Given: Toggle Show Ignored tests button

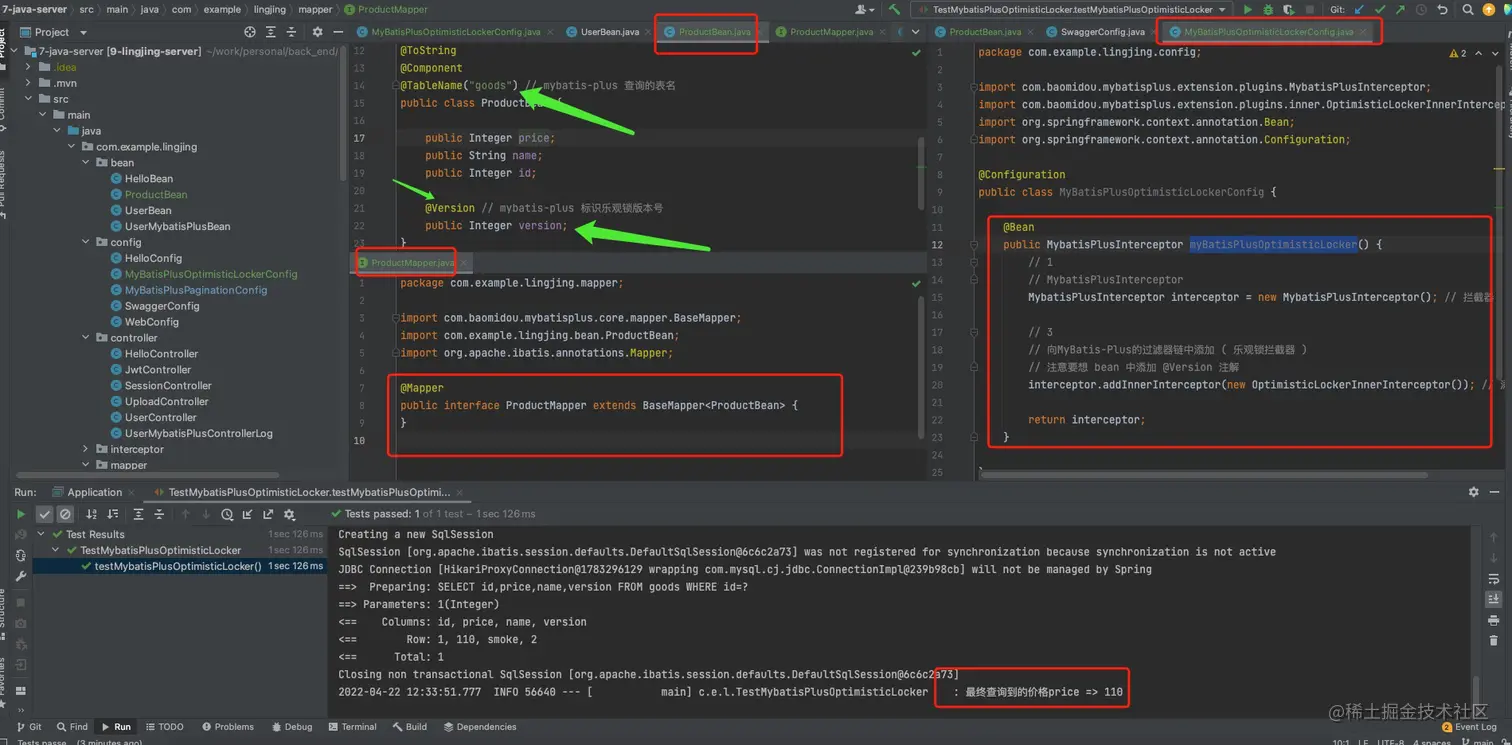Looking at the screenshot, I should [65, 514].
